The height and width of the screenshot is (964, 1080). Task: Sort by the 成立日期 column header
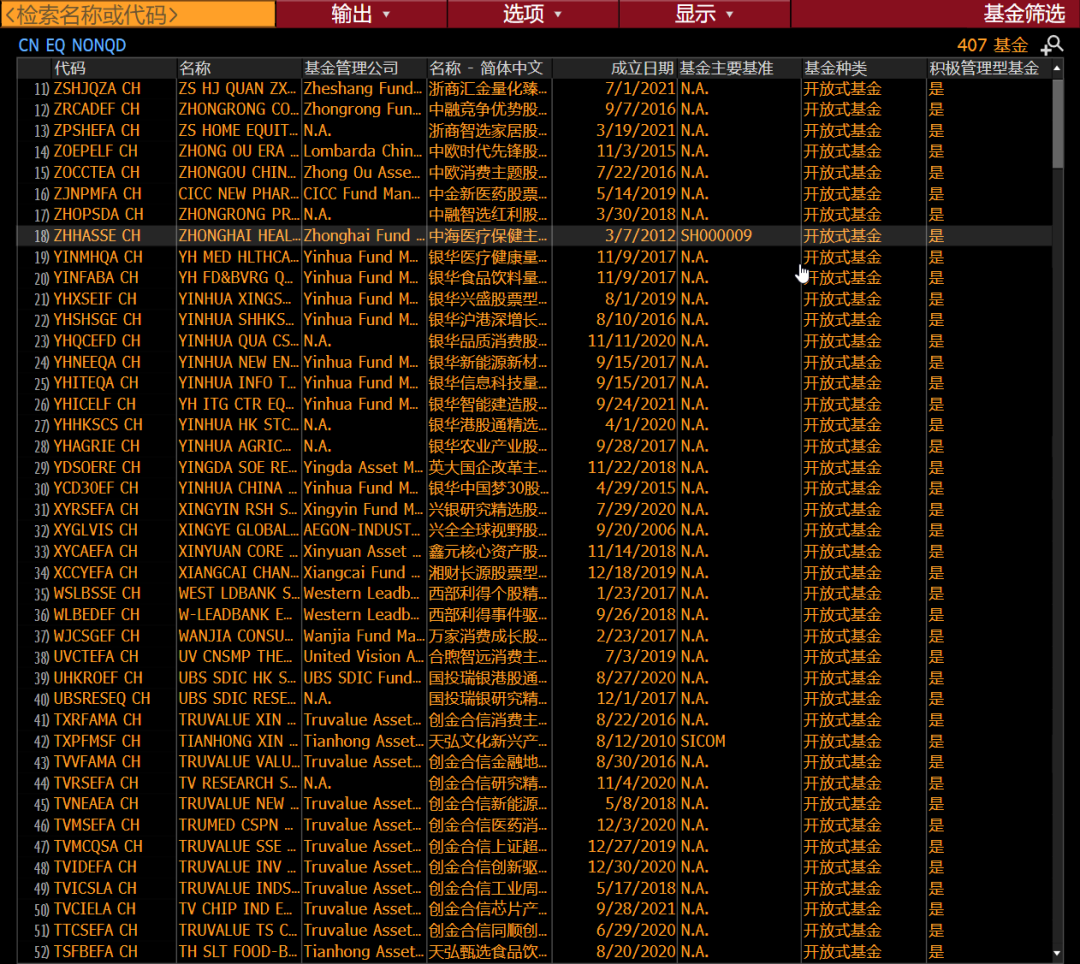pos(642,68)
